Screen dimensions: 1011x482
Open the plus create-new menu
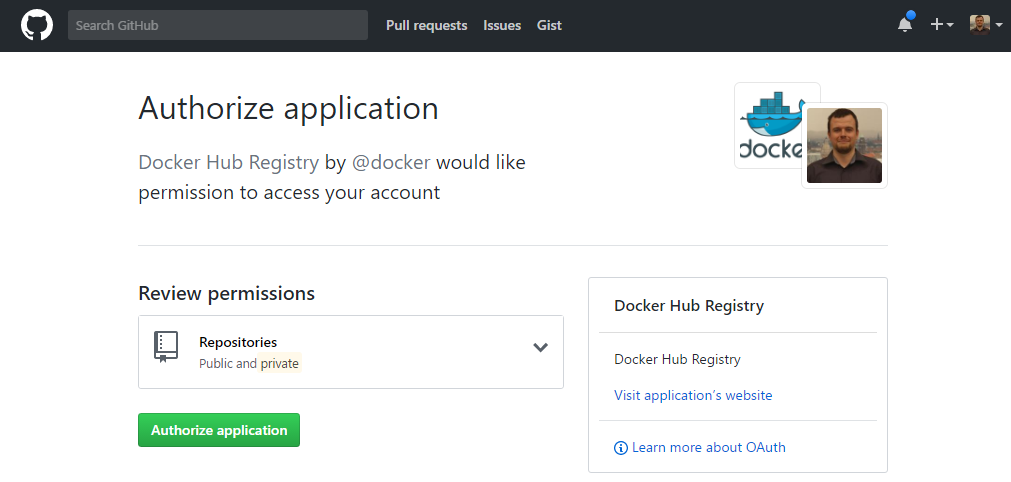coord(941,24)
